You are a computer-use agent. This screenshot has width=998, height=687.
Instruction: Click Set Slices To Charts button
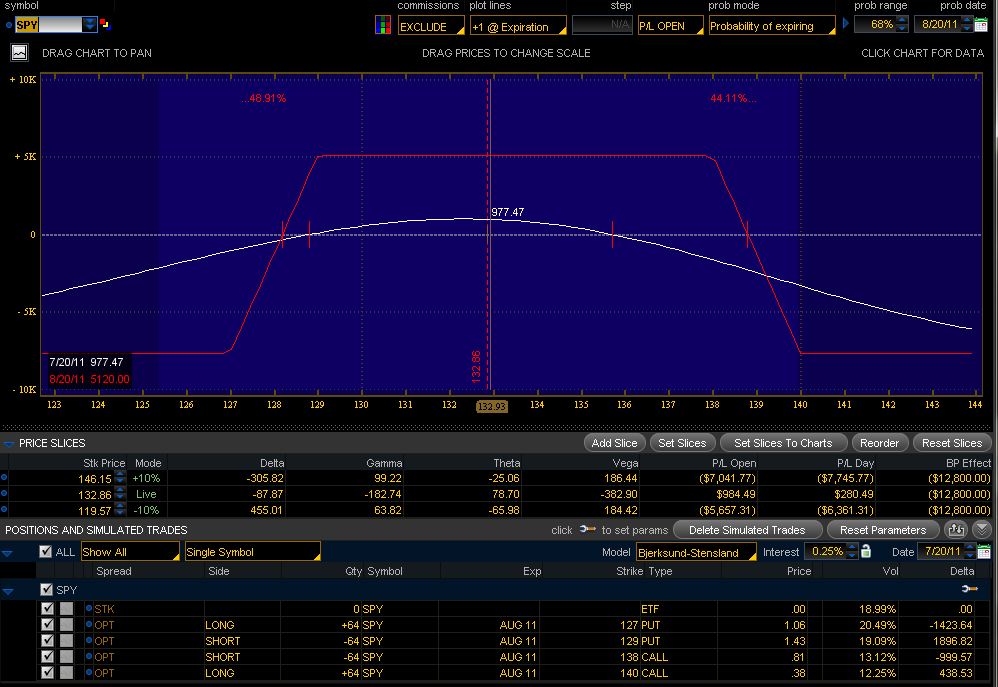[783, 443]
